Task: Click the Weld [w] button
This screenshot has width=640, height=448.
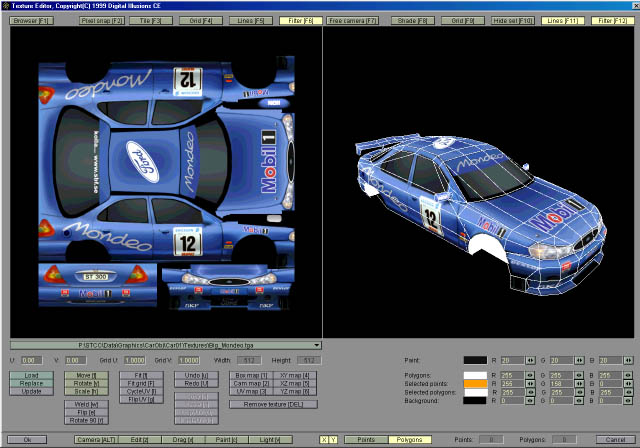Action: click(86, 404)
